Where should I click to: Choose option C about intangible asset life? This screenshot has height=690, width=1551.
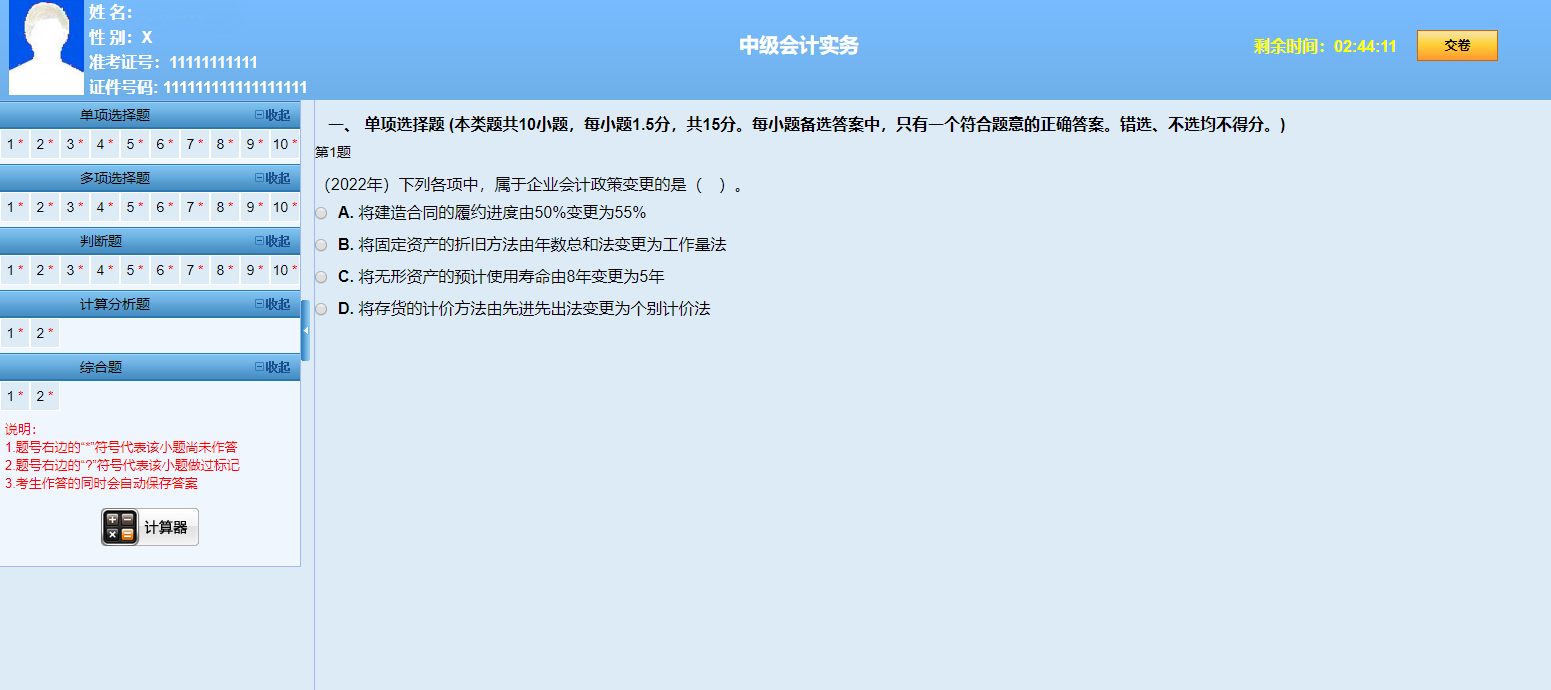(321, 277)
